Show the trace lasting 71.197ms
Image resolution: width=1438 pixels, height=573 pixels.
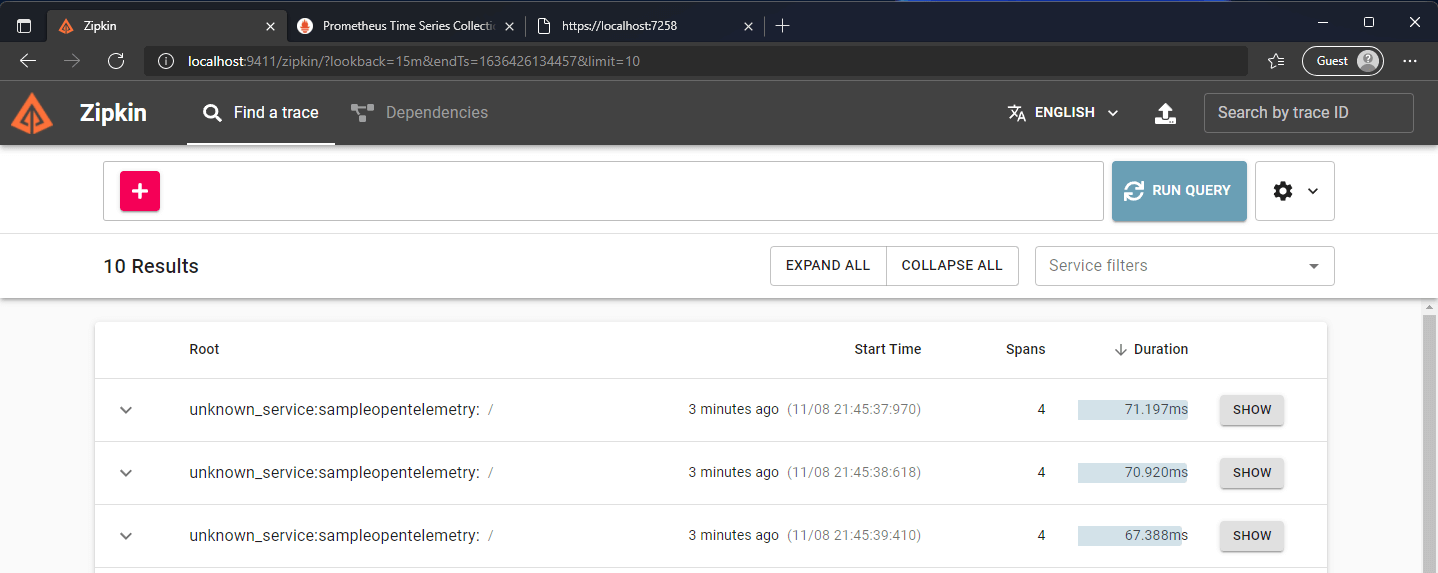tap(1252, 410)
